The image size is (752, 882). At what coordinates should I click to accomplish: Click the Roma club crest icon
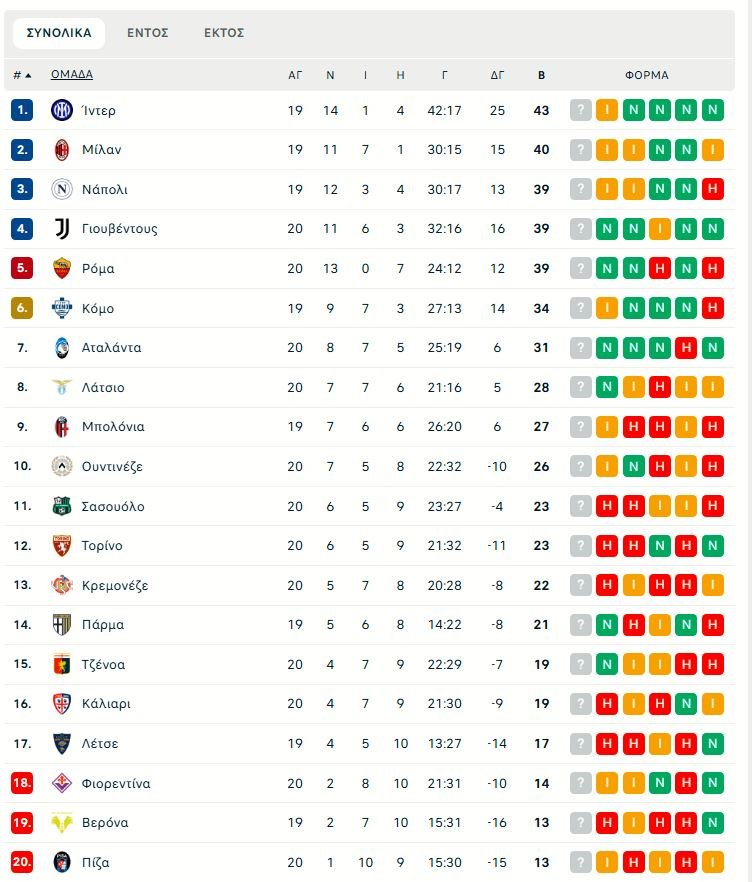(62, 268)
